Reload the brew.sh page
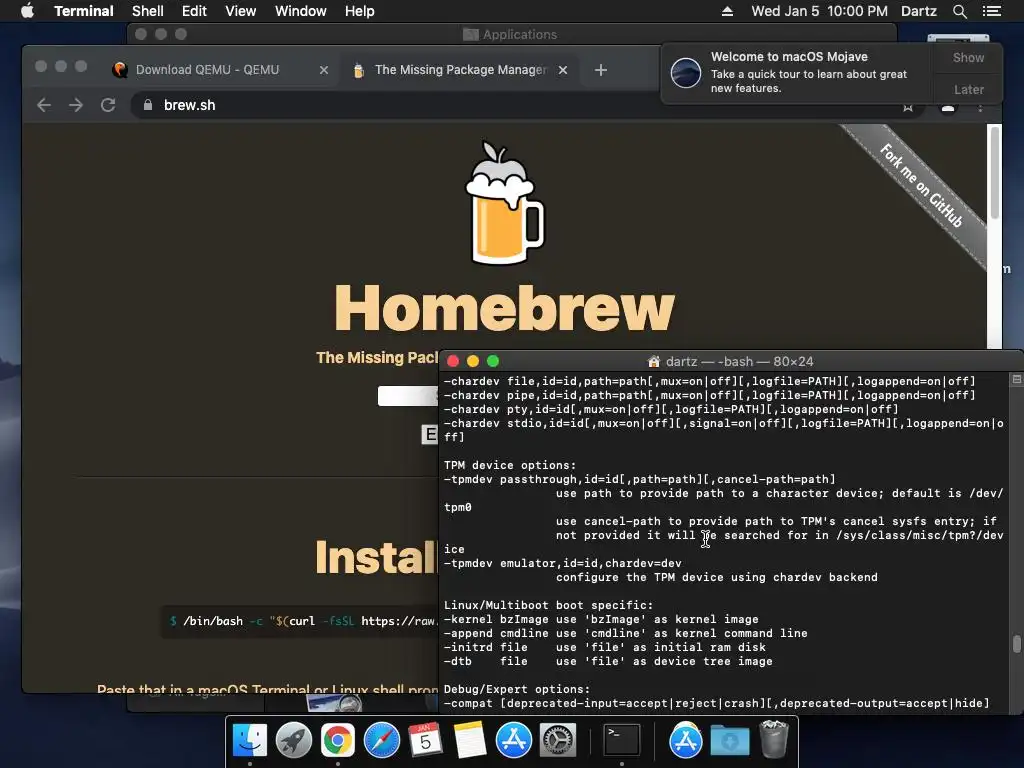 [x=108, y=105]
